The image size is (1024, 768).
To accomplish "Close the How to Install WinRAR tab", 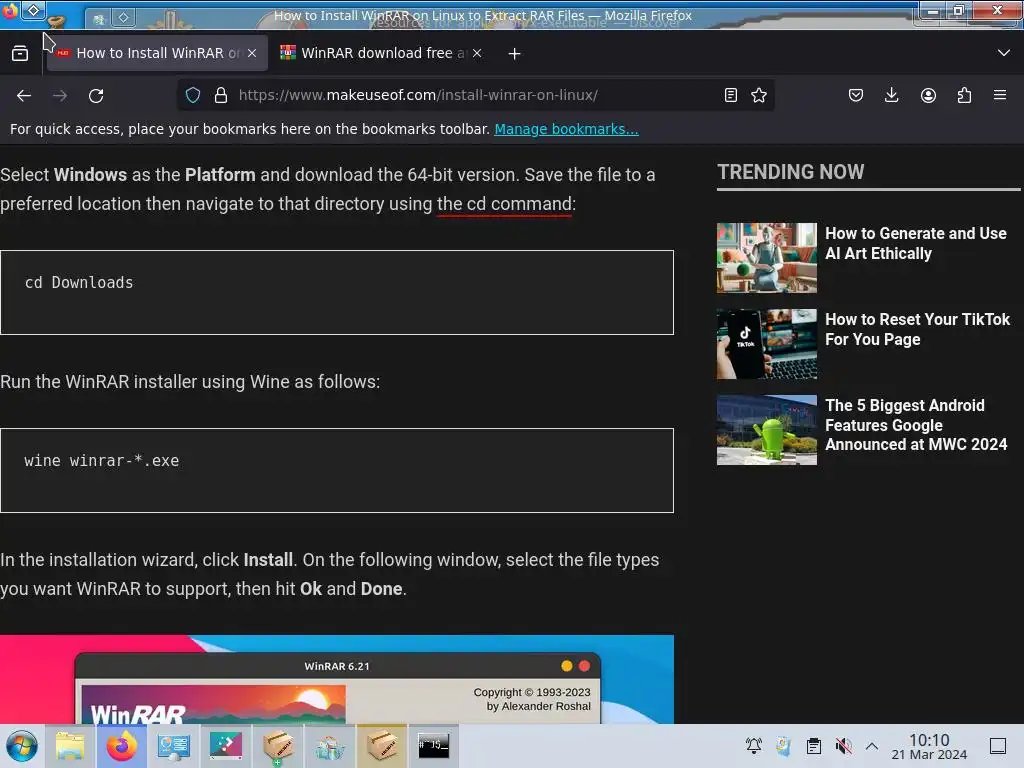I will pyautogui.click(x=252, y=53).
